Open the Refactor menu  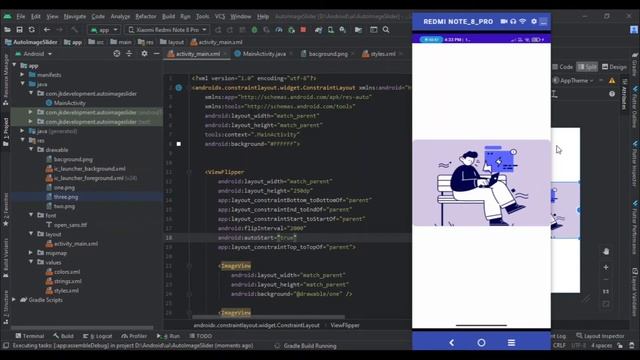[146, 16]
